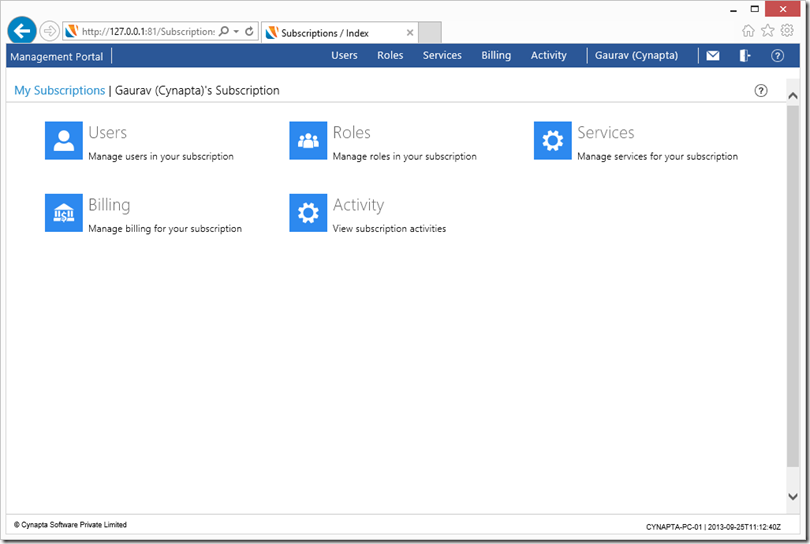Click the Management Portal title link
Image resolution: width=810 pixels, height=544 pixels.
point(57,56)
